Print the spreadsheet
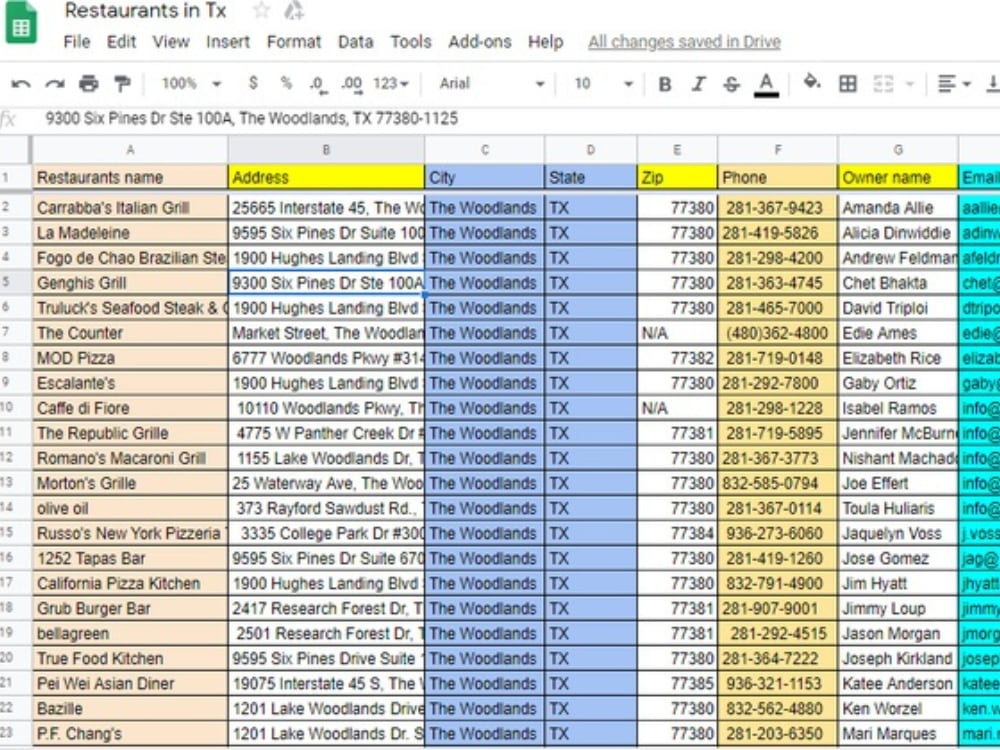The width and height of the screenshot is (1000, 750). point(89,84)
